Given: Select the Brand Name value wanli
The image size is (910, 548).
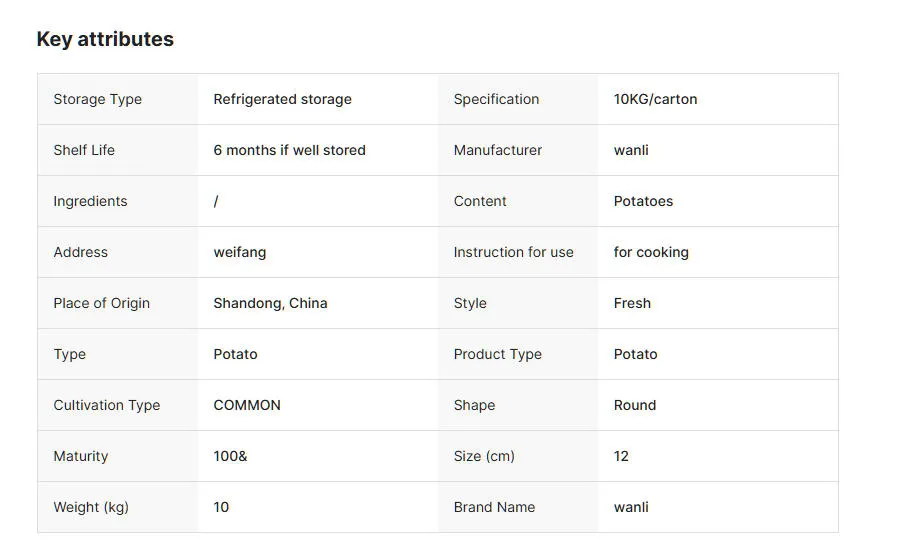Looking at the screenshot, I should click(631, 507).
